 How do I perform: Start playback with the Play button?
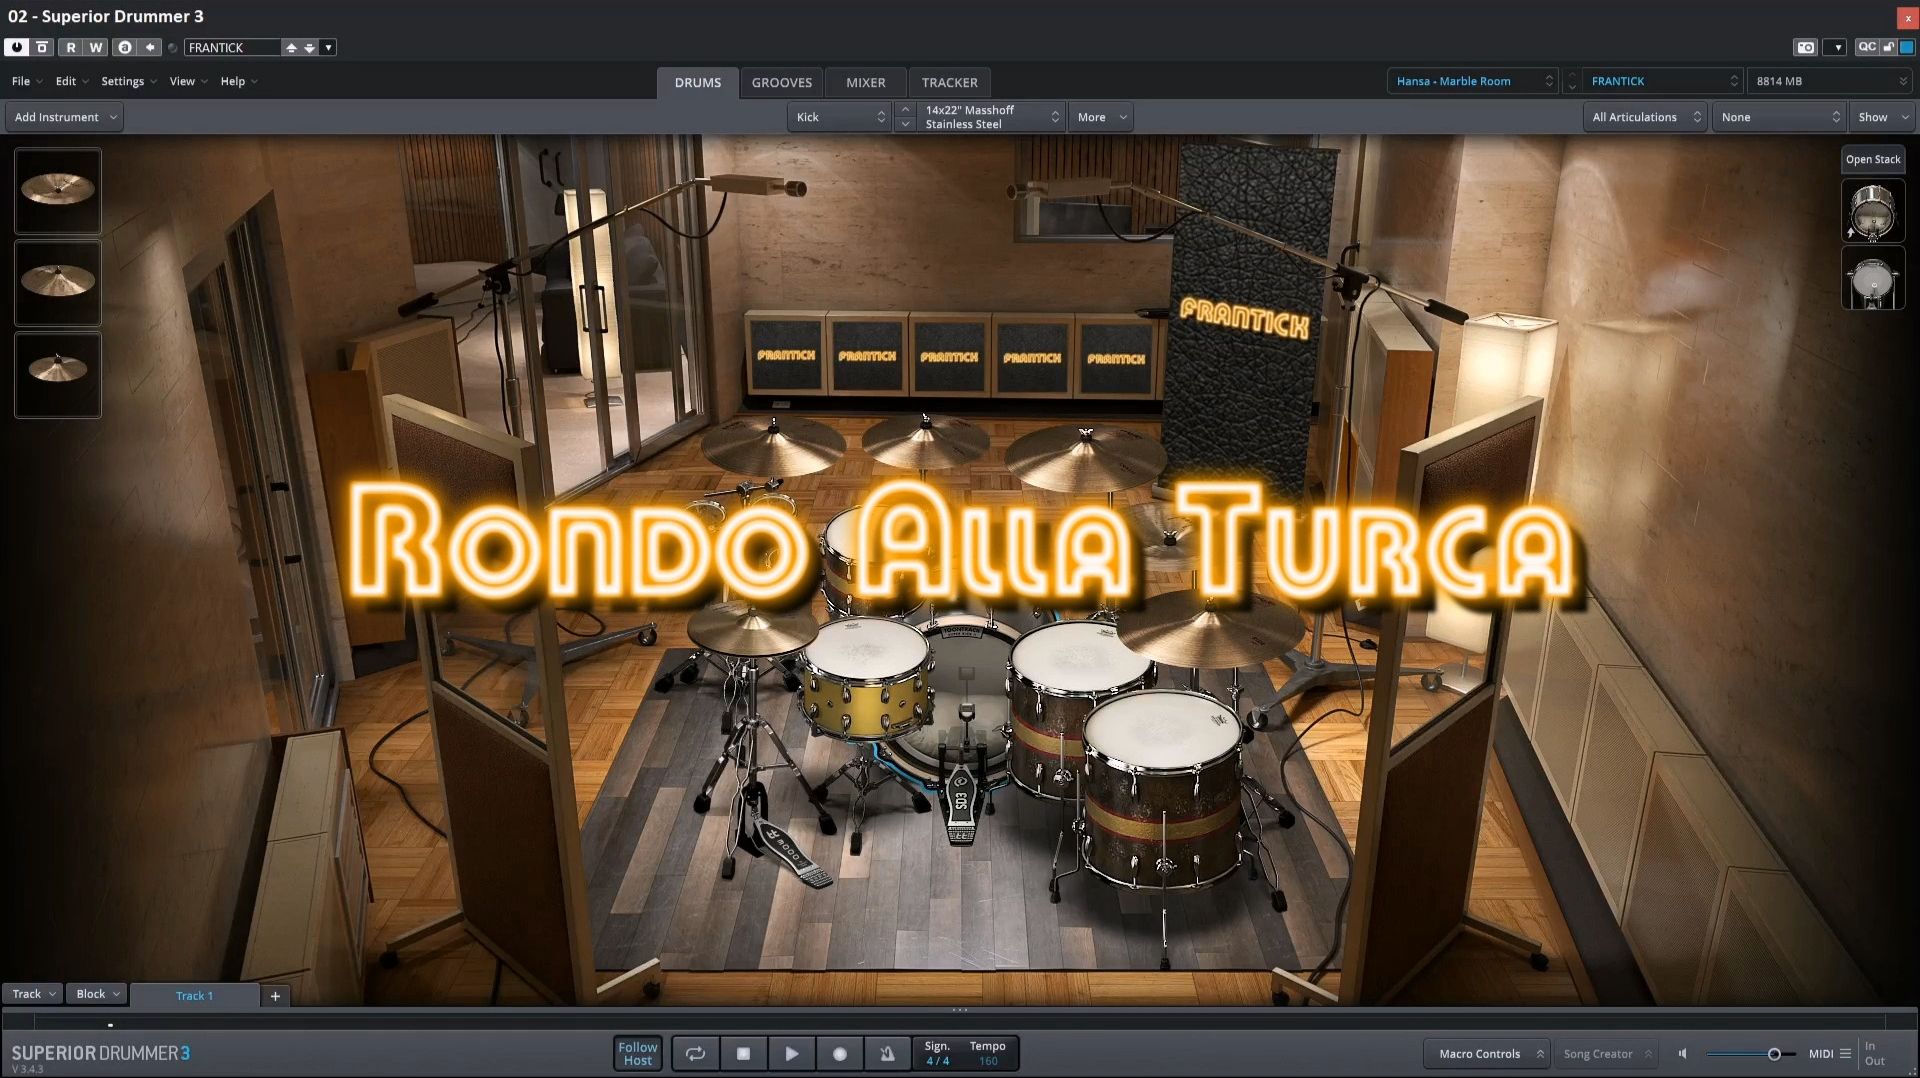791,1053
